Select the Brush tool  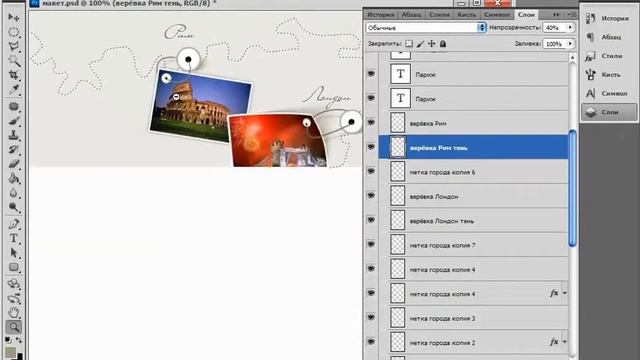click(14, 121)
